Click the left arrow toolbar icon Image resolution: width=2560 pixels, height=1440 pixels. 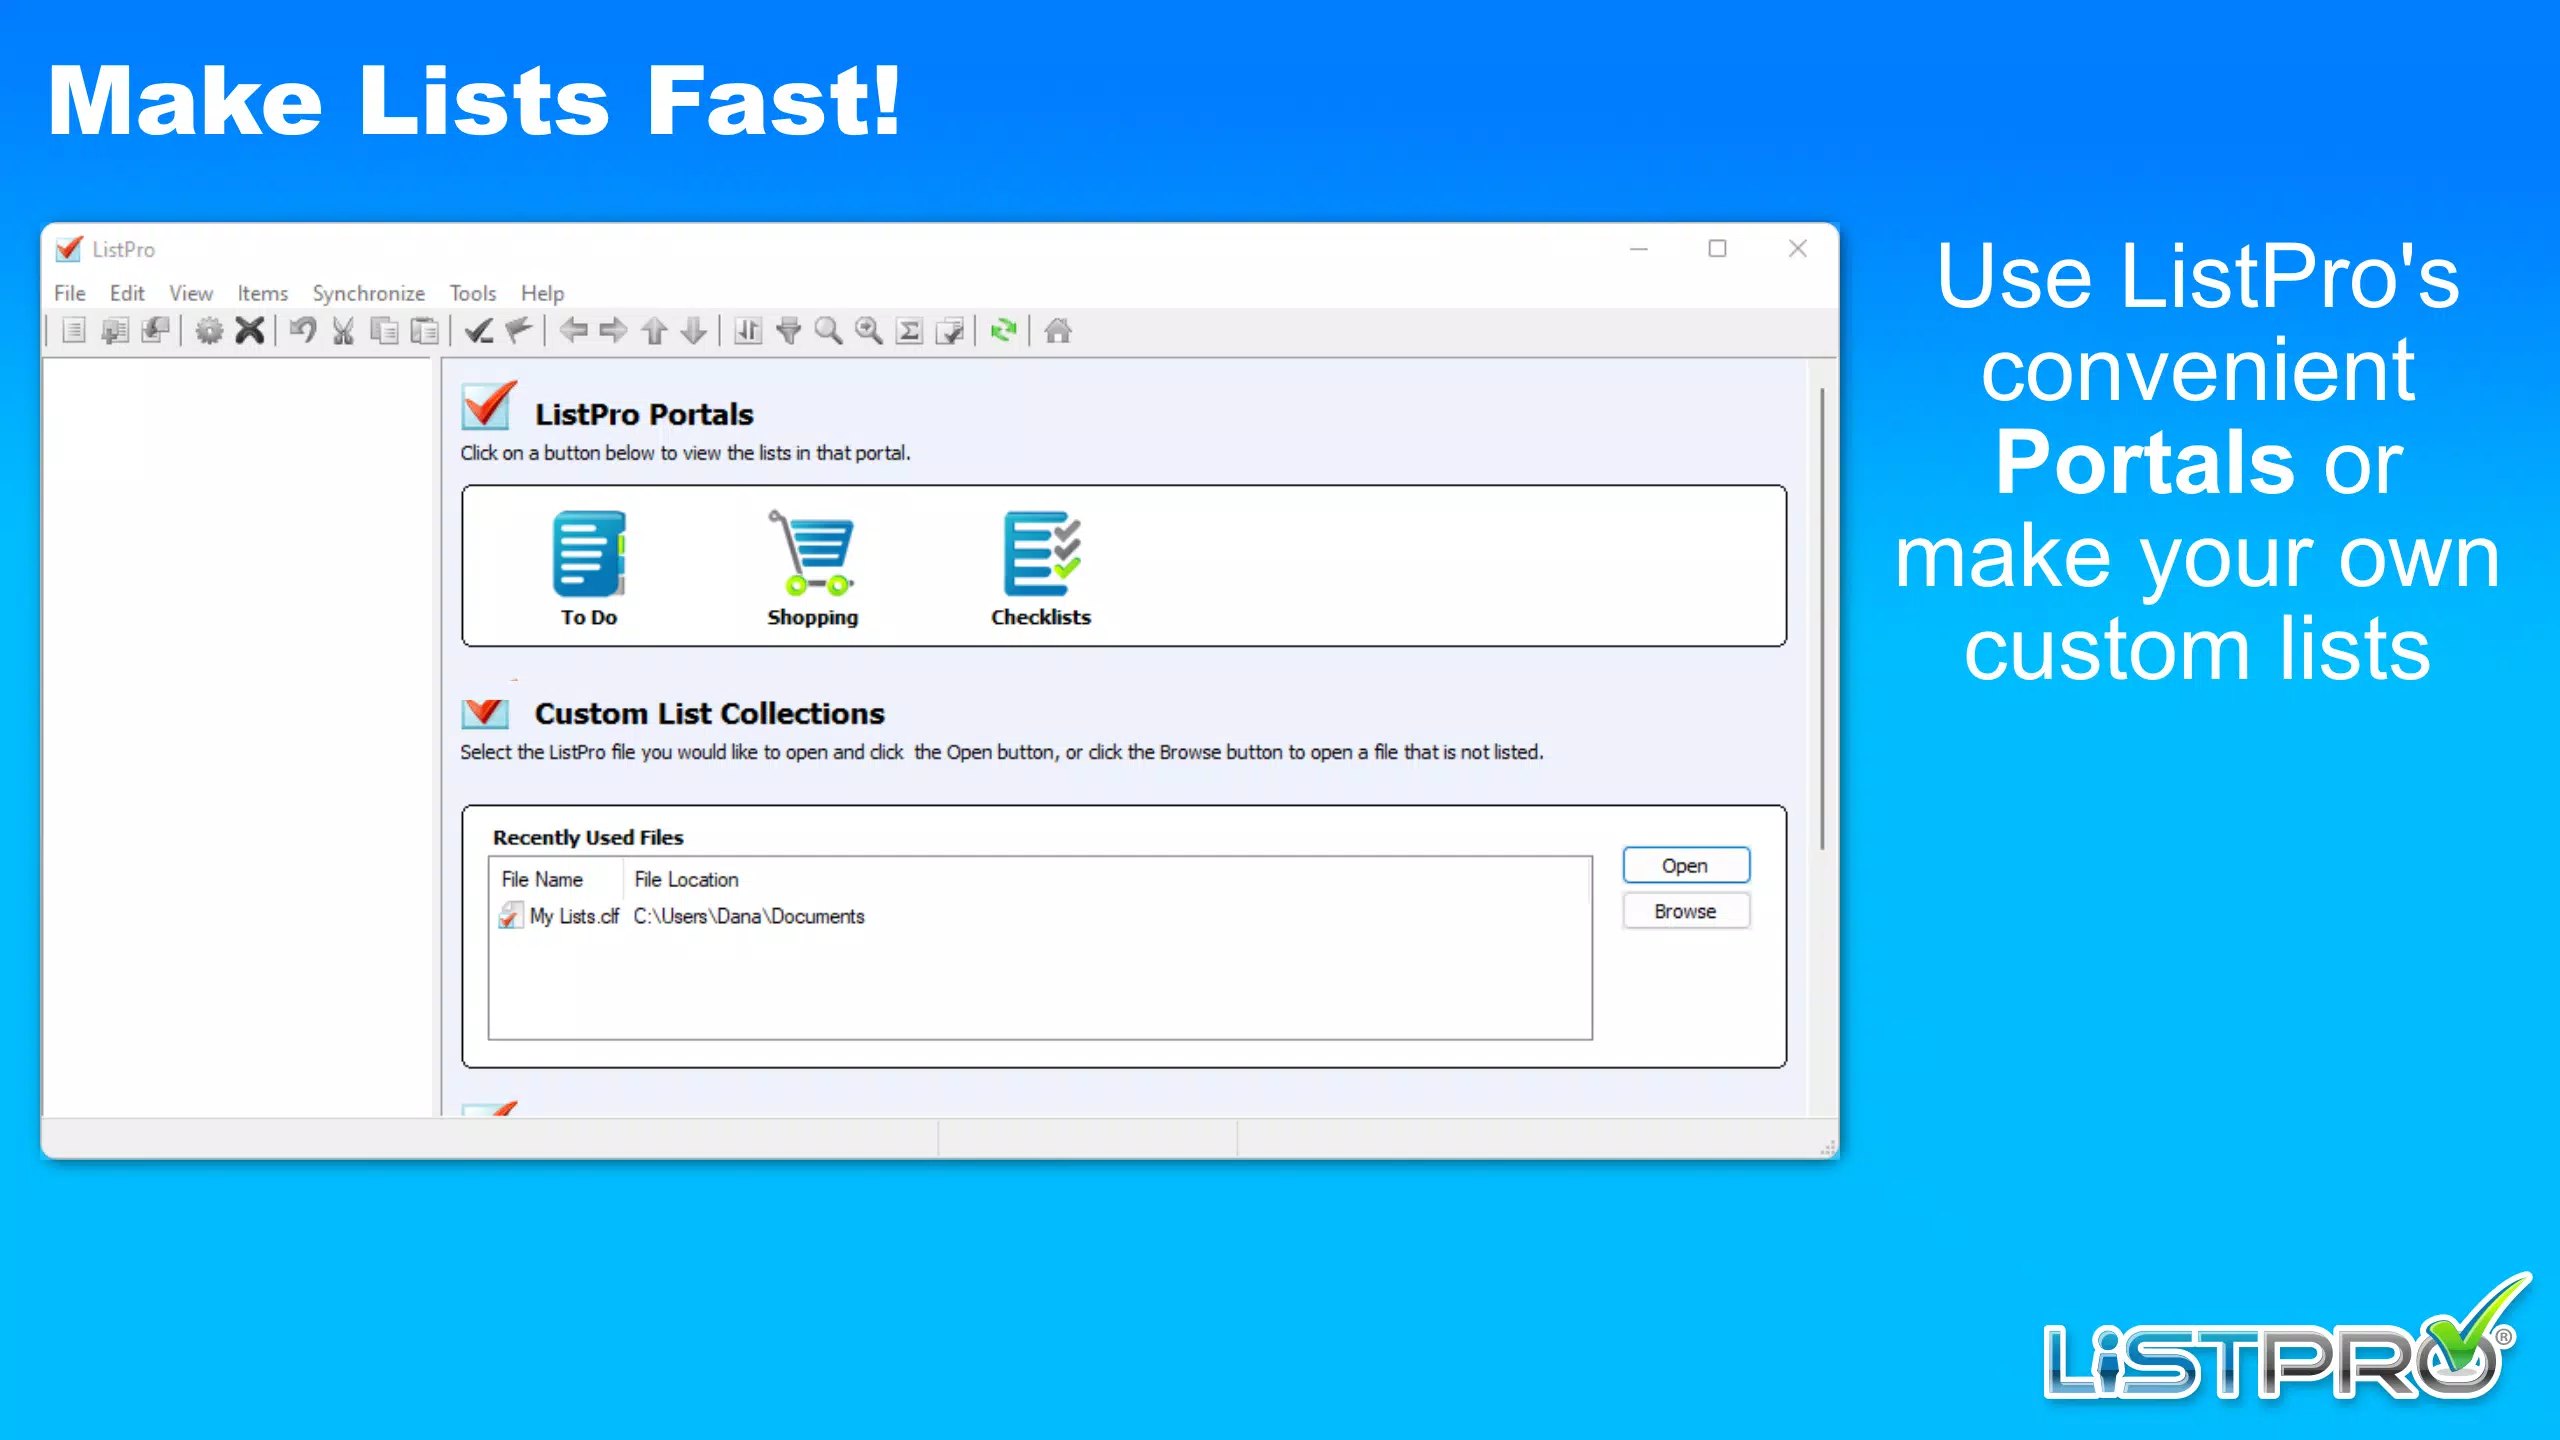point(573,330)
